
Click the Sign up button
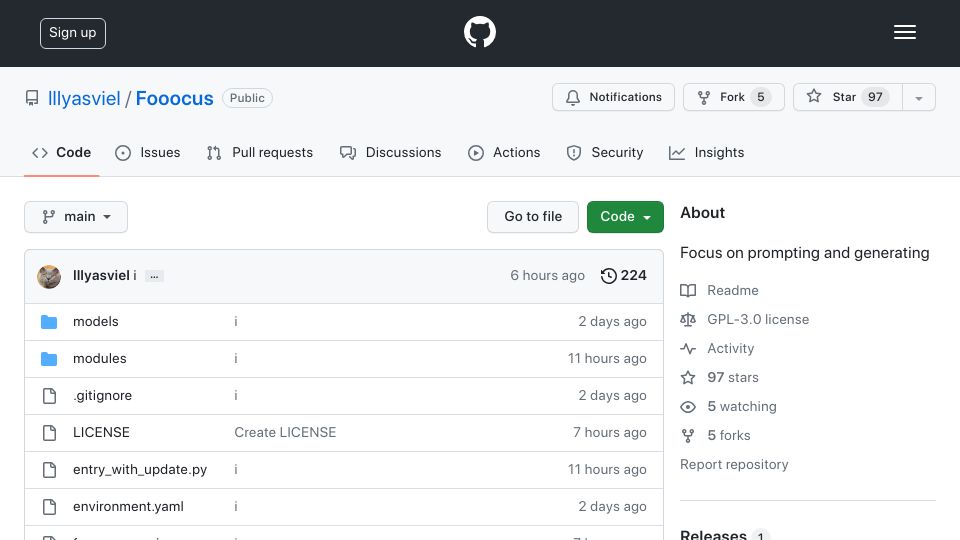tap(73, 33)
